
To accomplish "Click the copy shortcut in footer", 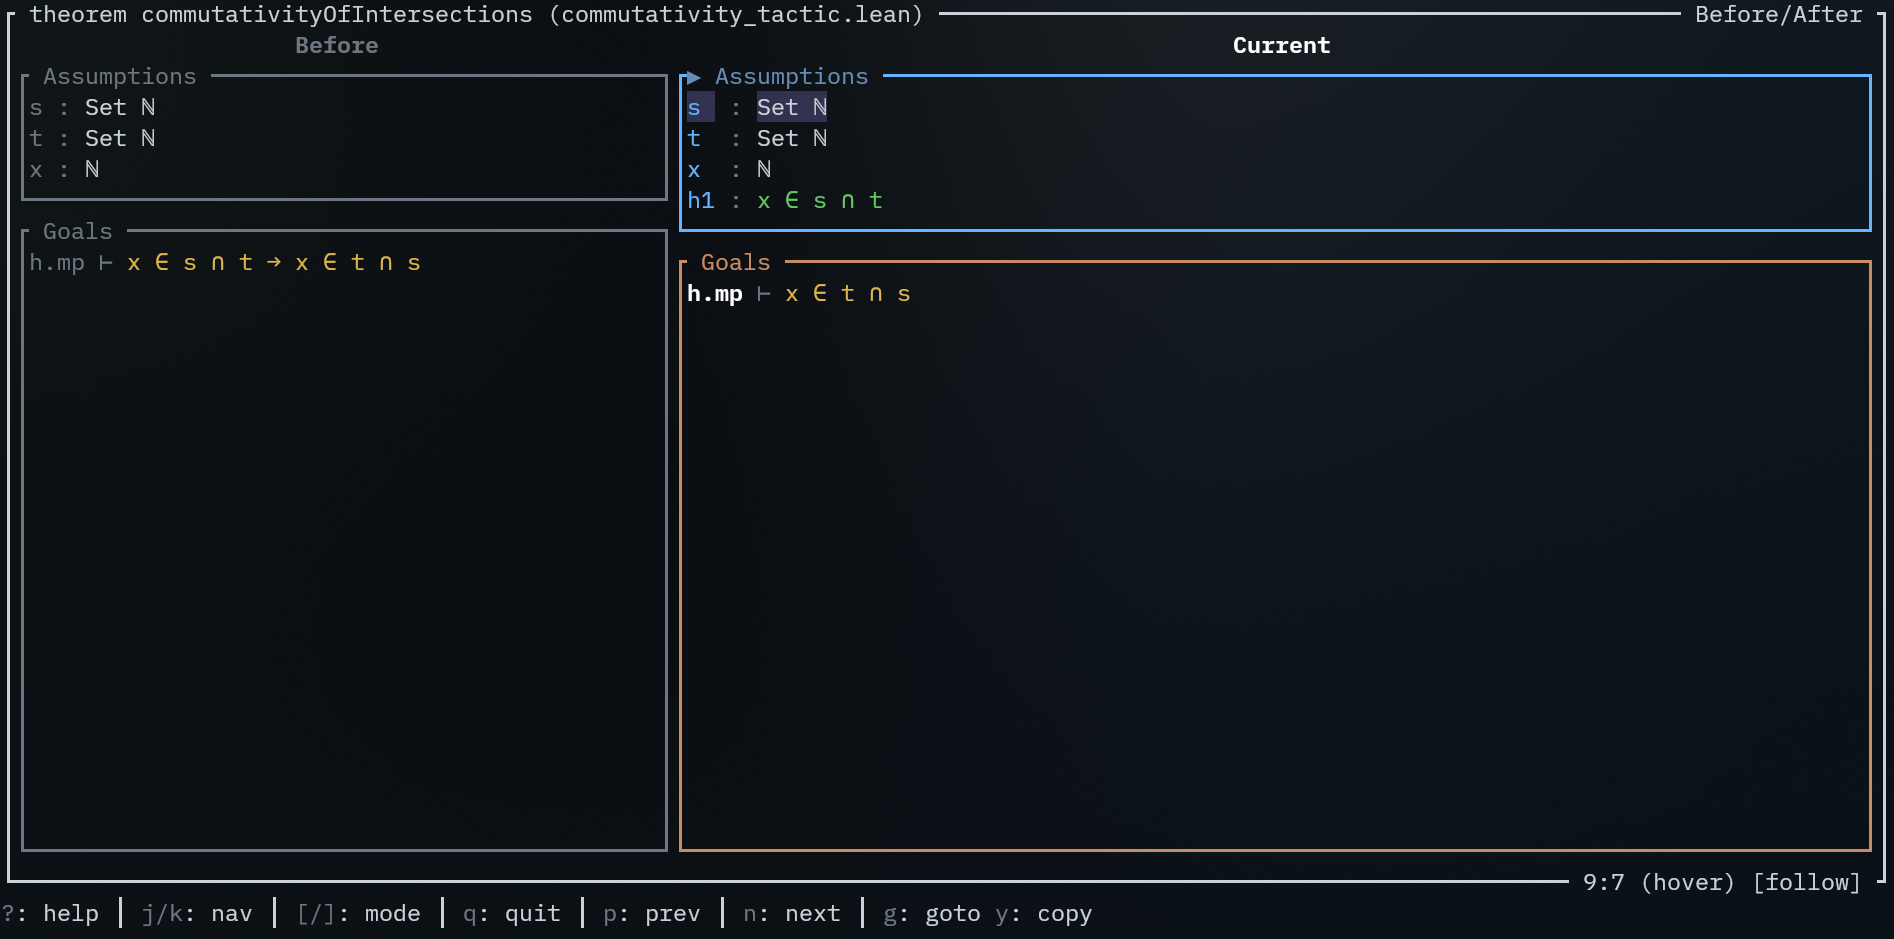I will coord(1044,914).
